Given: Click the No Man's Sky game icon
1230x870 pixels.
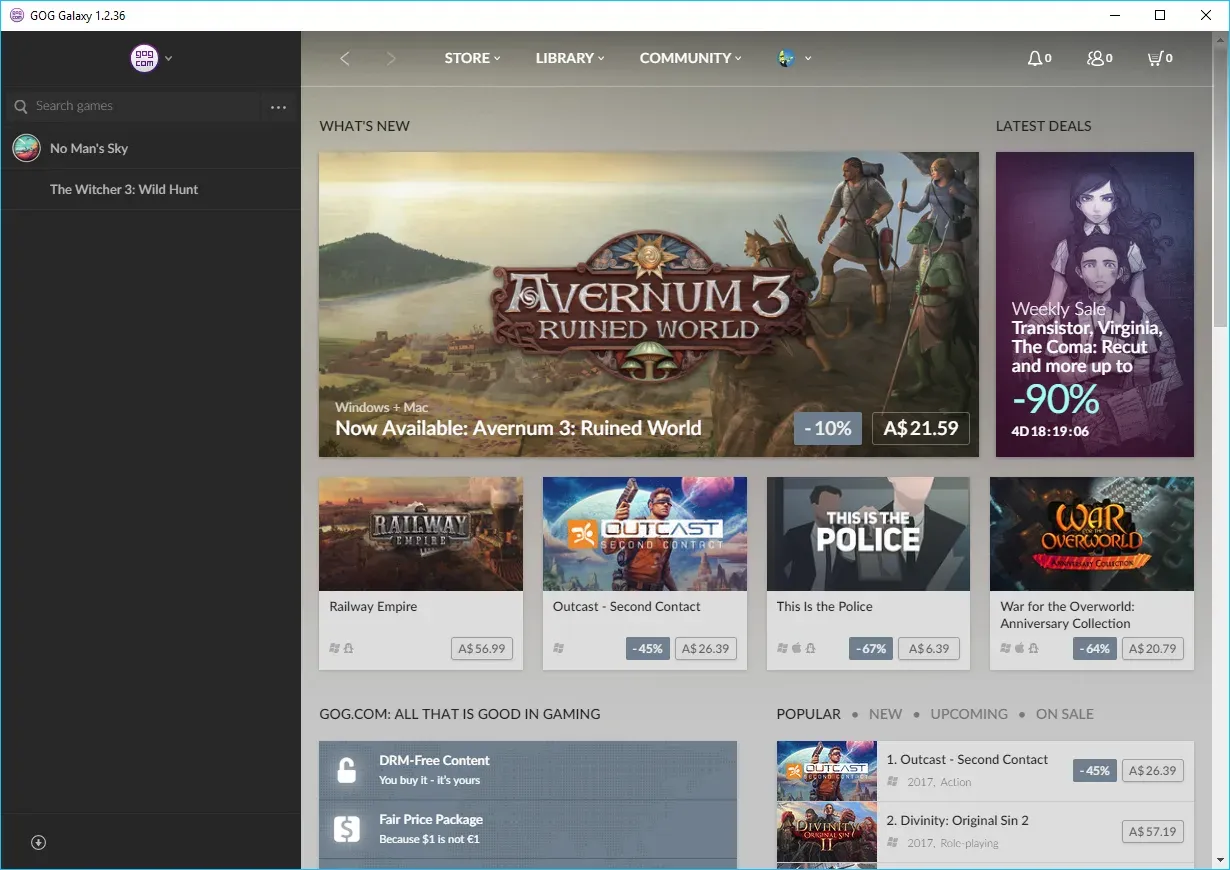Looking at the screenshot, I should (x=26, y=148).
